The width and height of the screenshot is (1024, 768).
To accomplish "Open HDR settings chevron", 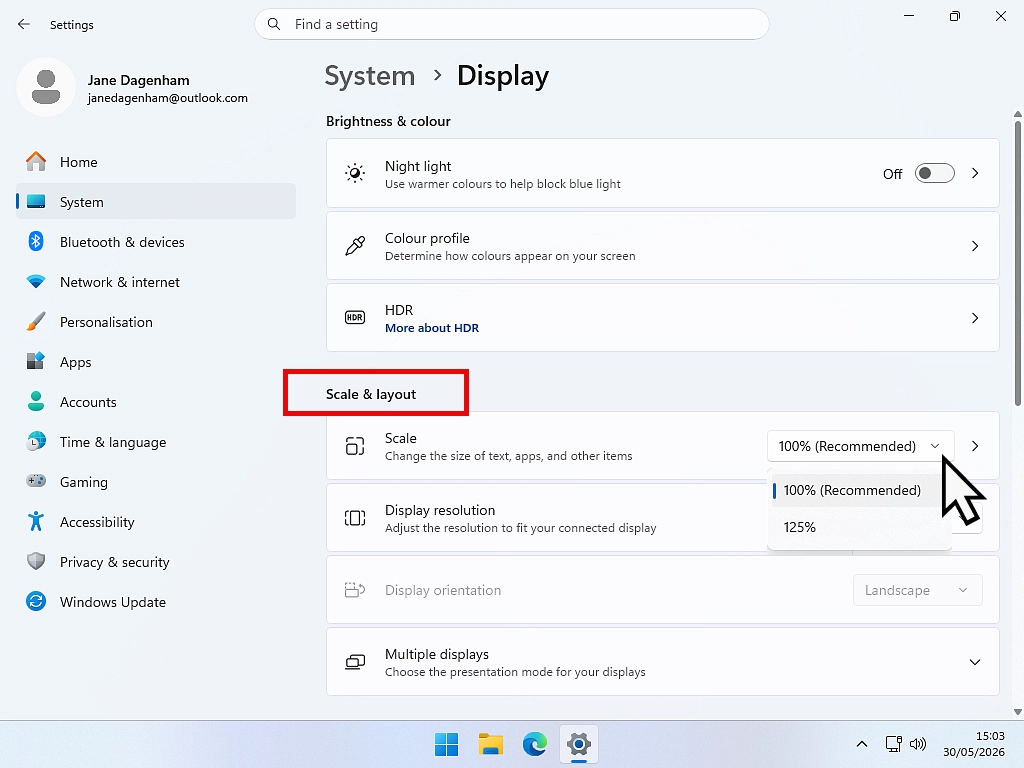I will pos(974,317).
